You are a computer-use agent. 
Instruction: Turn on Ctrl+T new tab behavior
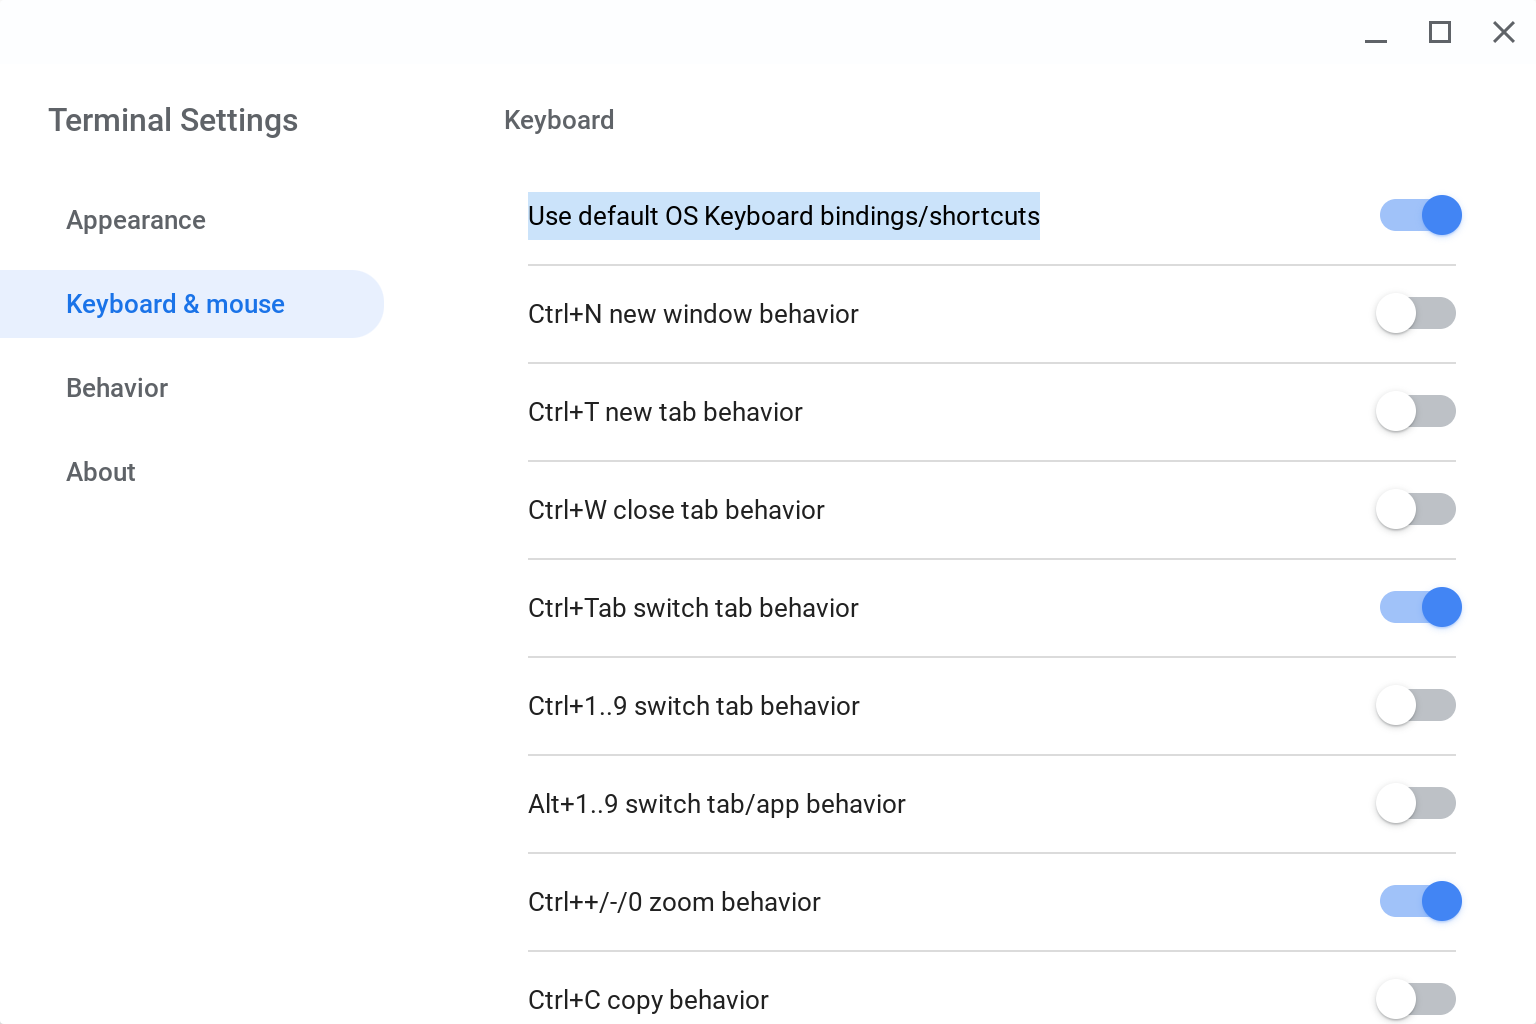1415,411
